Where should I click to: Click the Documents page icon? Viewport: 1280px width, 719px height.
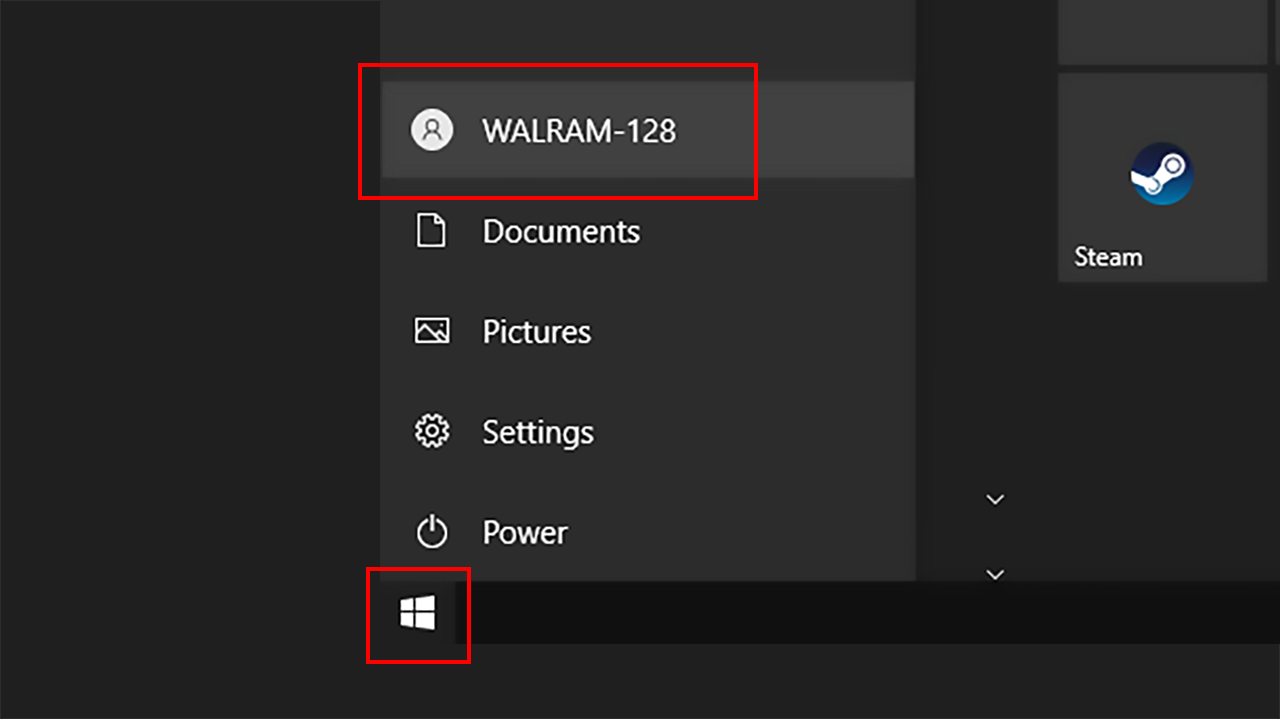pos(431,231)
